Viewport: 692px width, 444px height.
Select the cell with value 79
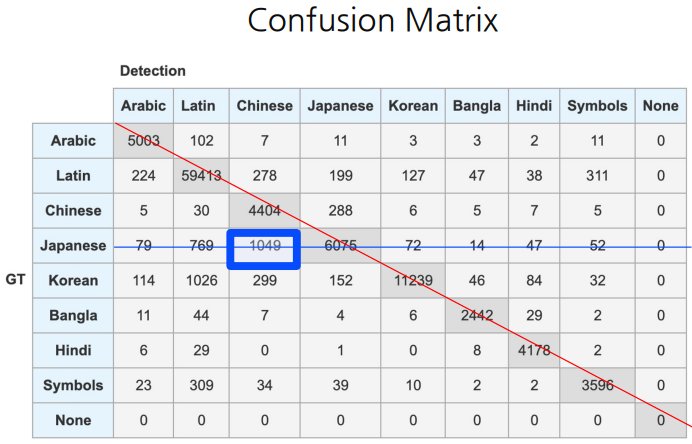(143, 245)
